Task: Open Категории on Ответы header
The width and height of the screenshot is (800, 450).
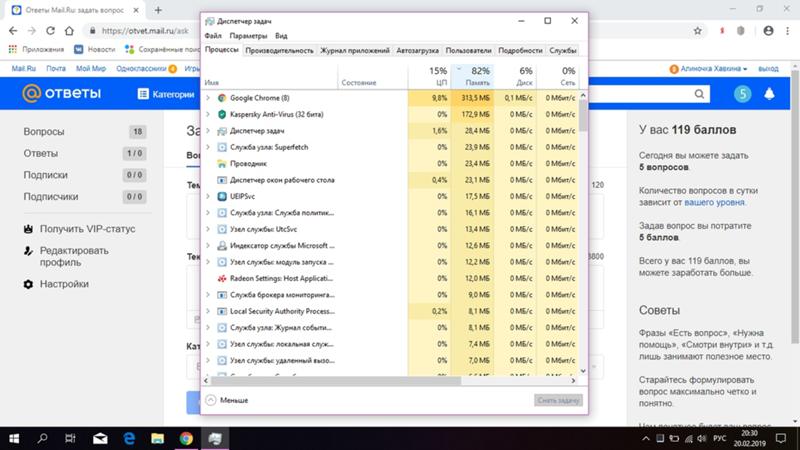Action: pyautogui.click(x=166, y=94)
